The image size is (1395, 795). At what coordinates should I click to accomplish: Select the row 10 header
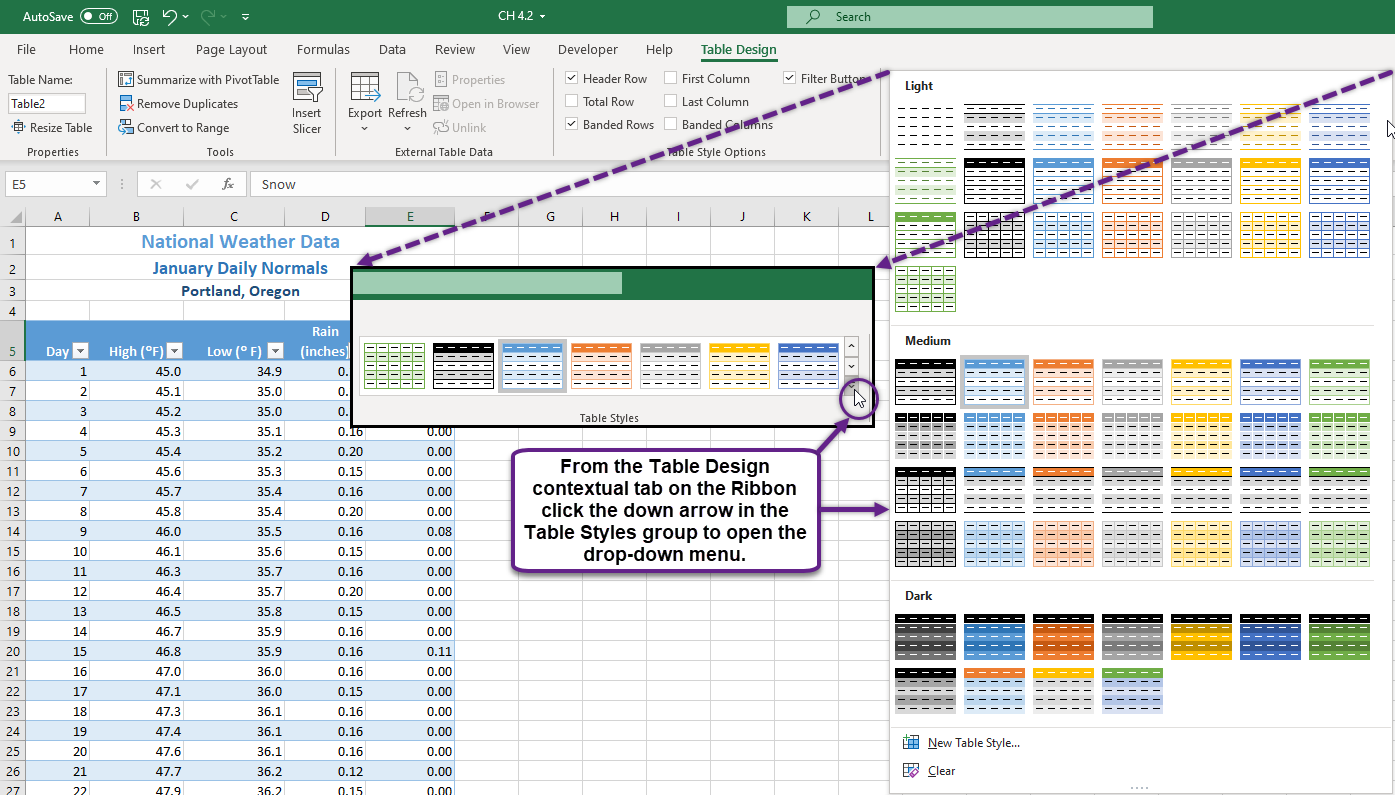click(13, 451)
